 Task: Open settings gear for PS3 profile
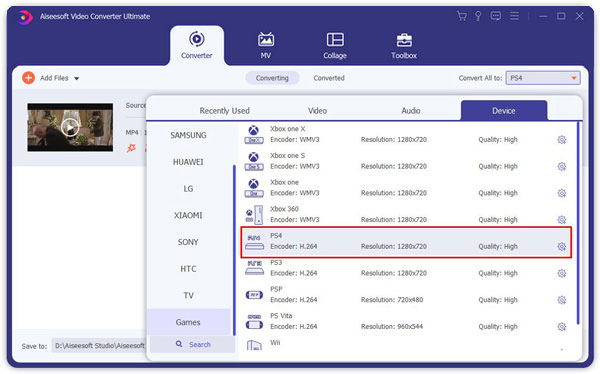tap(561, 273)
